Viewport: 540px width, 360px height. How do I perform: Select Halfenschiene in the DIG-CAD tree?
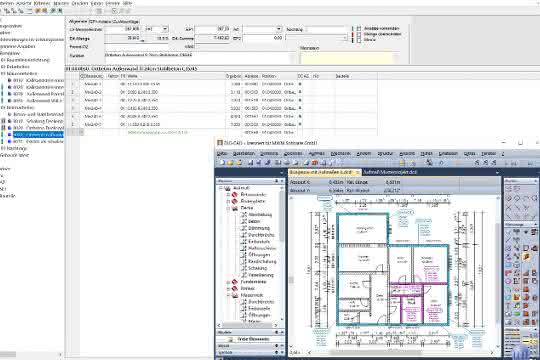point(262,248)
